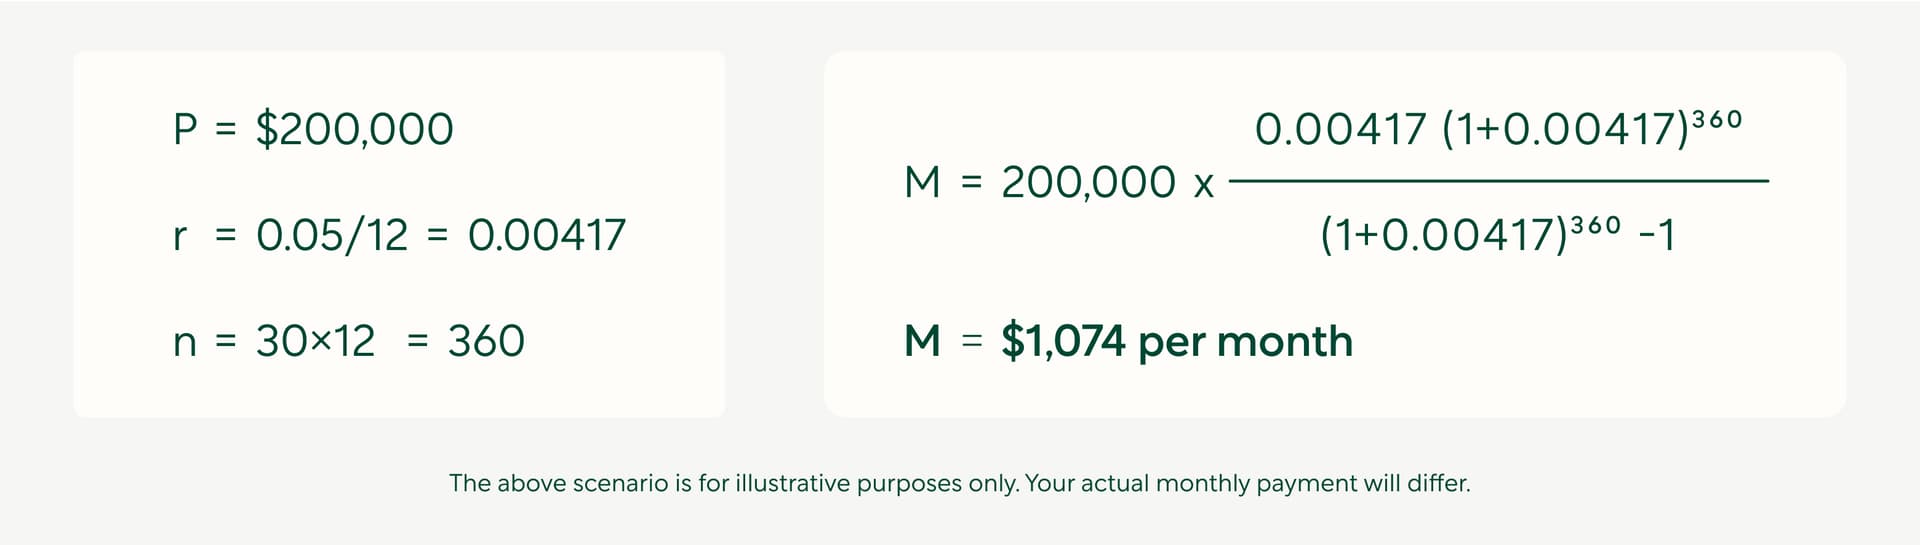Click the bold "$1,074 per month" result
Image resolution: width=1920 pixels, height=545 pixels.
[1176, 342]
